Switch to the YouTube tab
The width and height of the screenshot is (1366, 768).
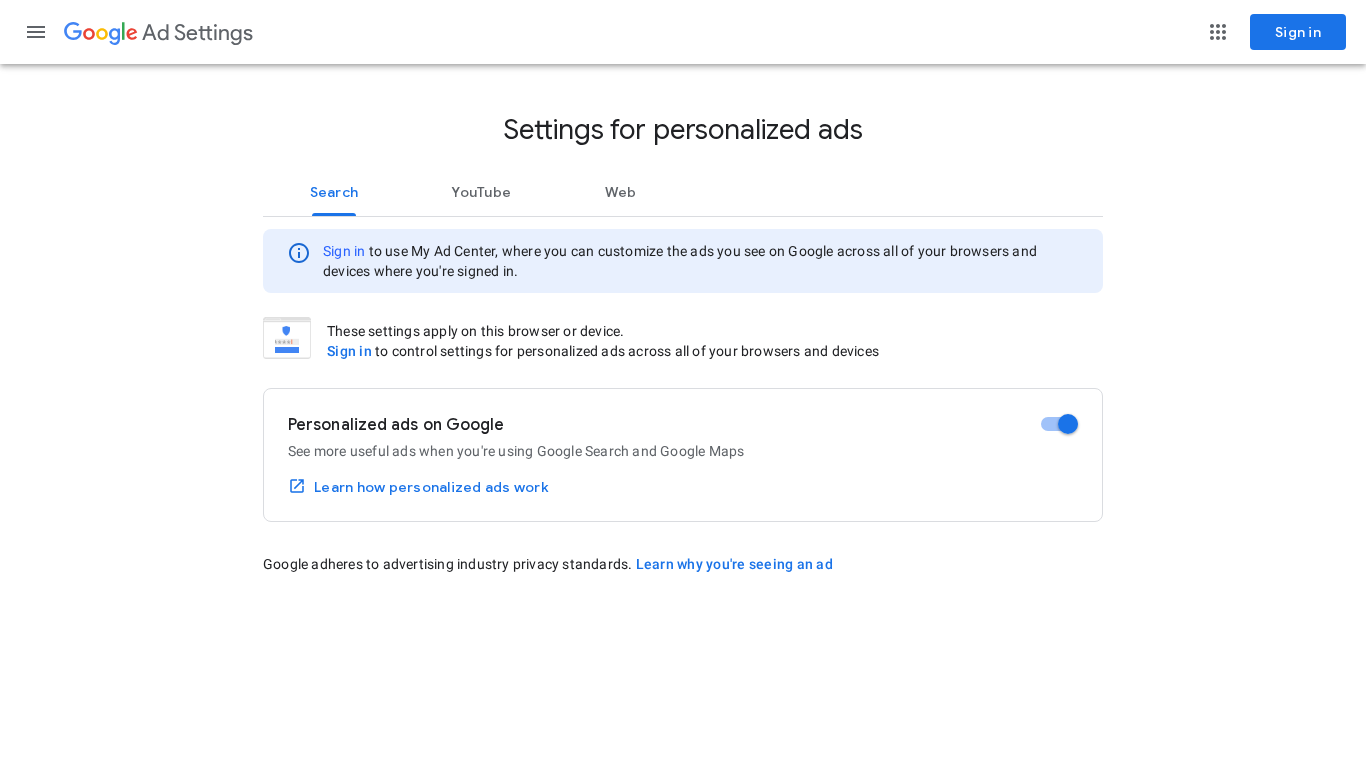click(481, 192)
